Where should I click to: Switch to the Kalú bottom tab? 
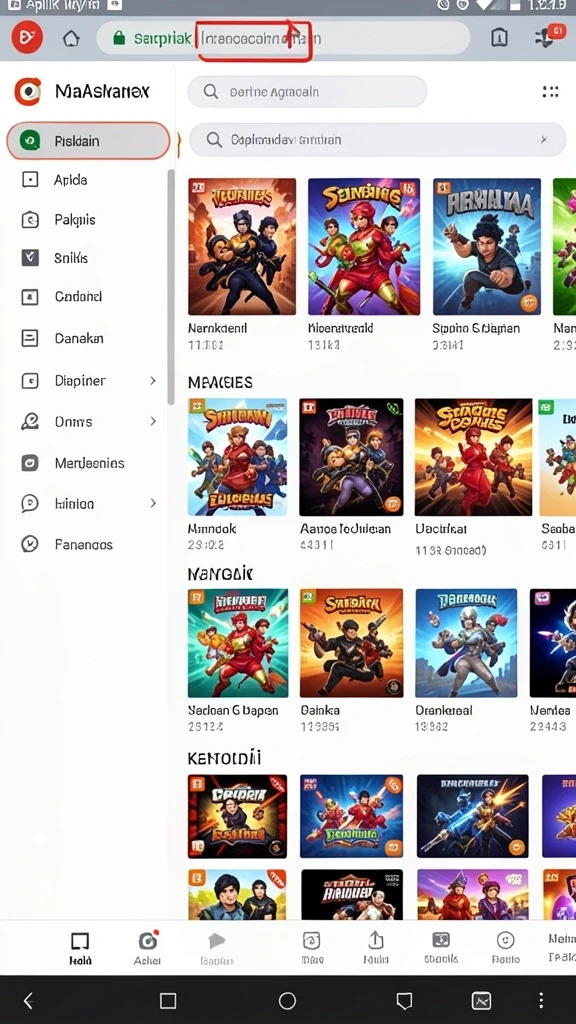[80, 948]
